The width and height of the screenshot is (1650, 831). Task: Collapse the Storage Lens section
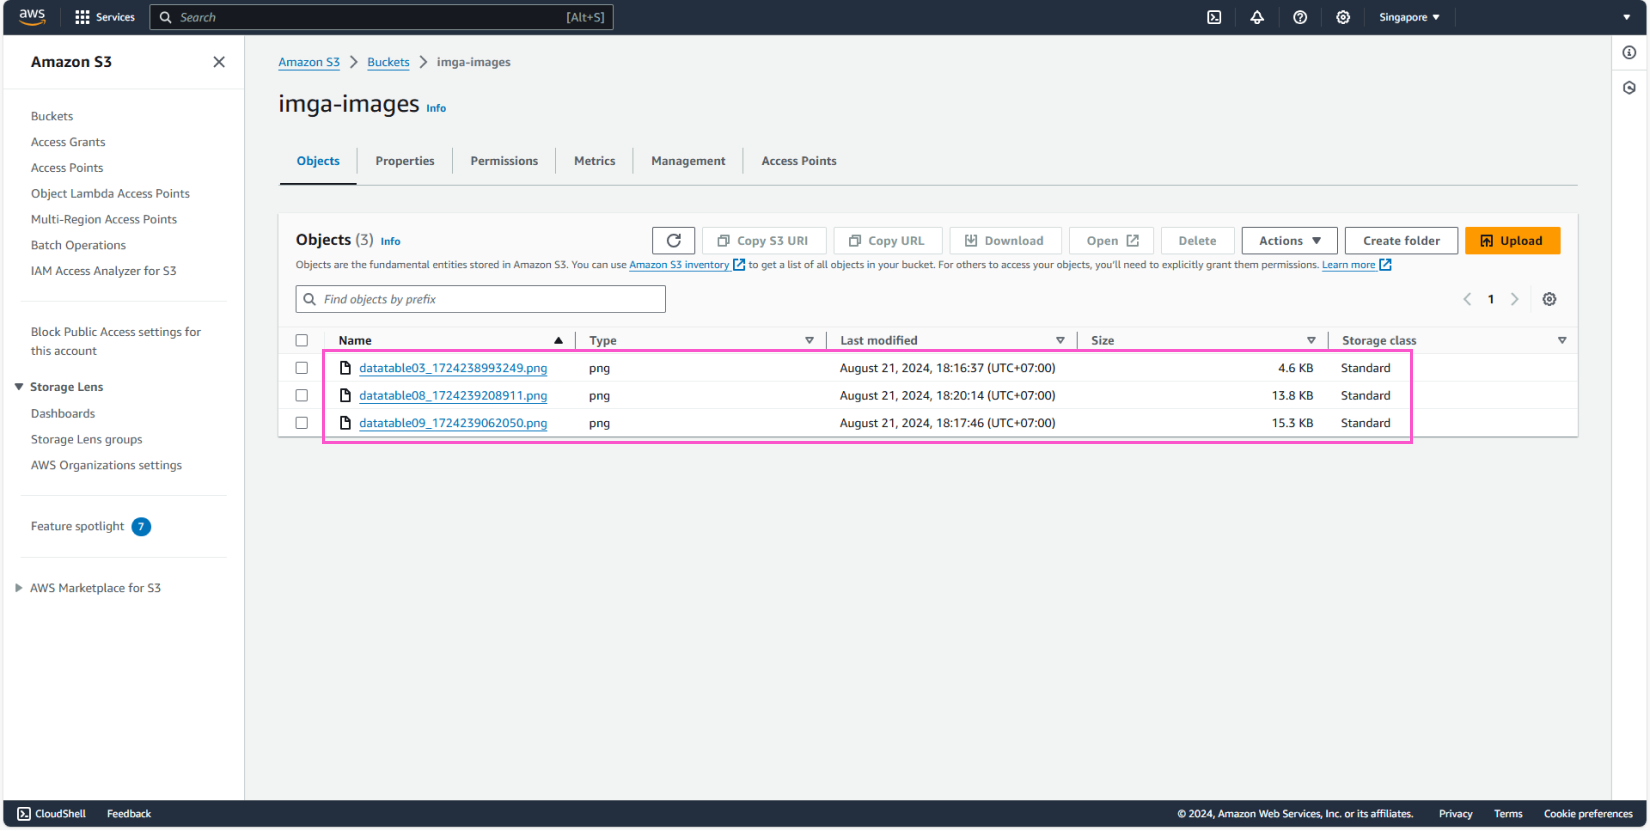pyautogui.click(x=19, y=387)
